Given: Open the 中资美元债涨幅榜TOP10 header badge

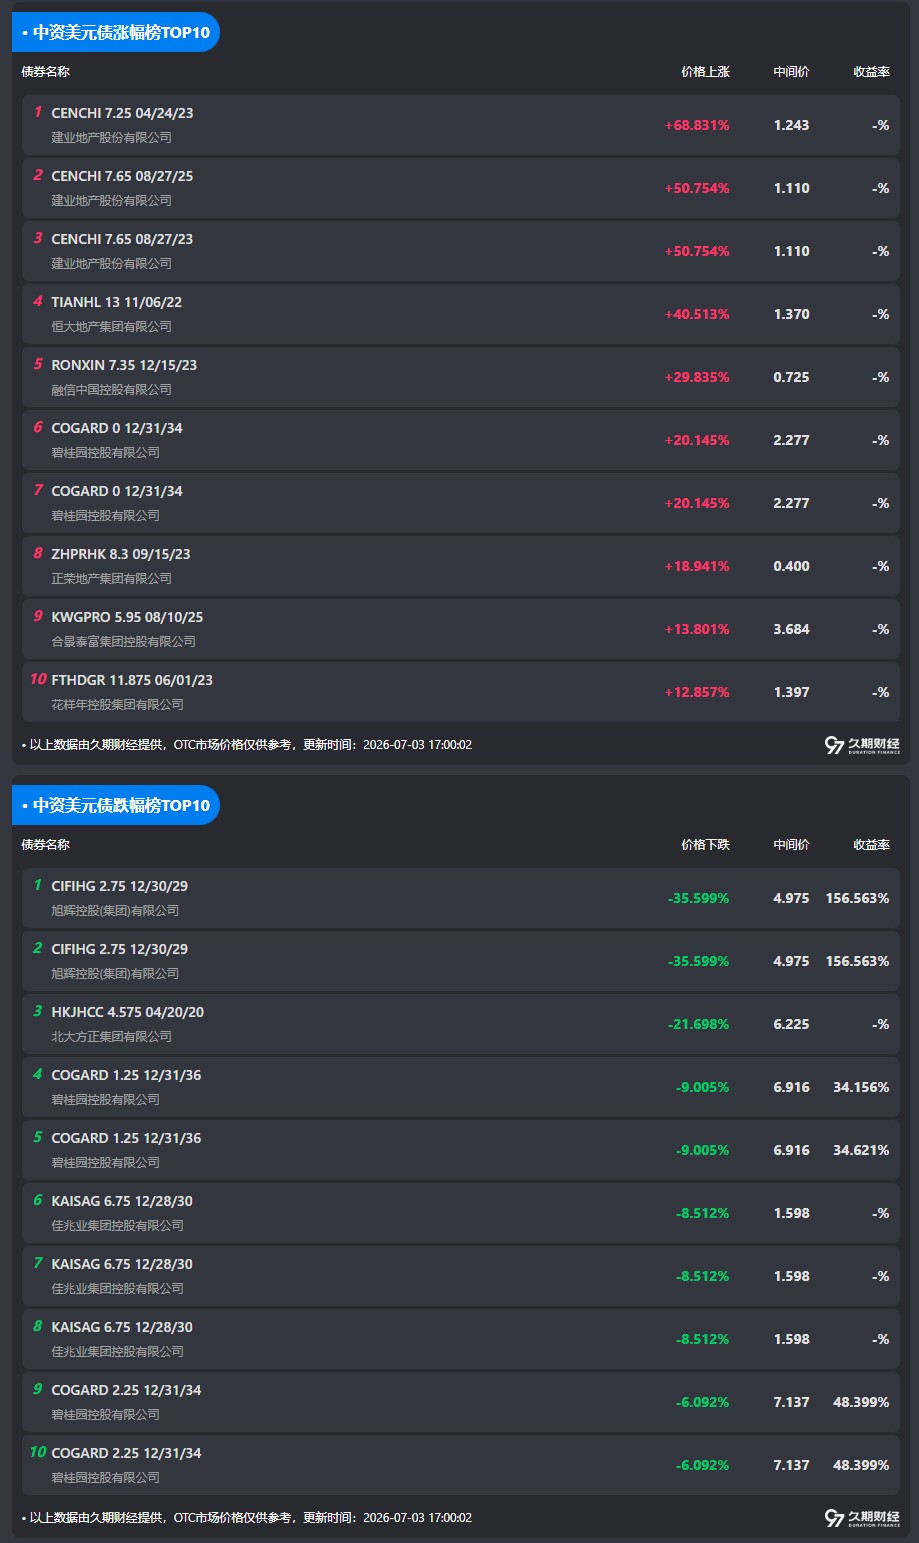Looking at the screenshot, I should [116, 32].
